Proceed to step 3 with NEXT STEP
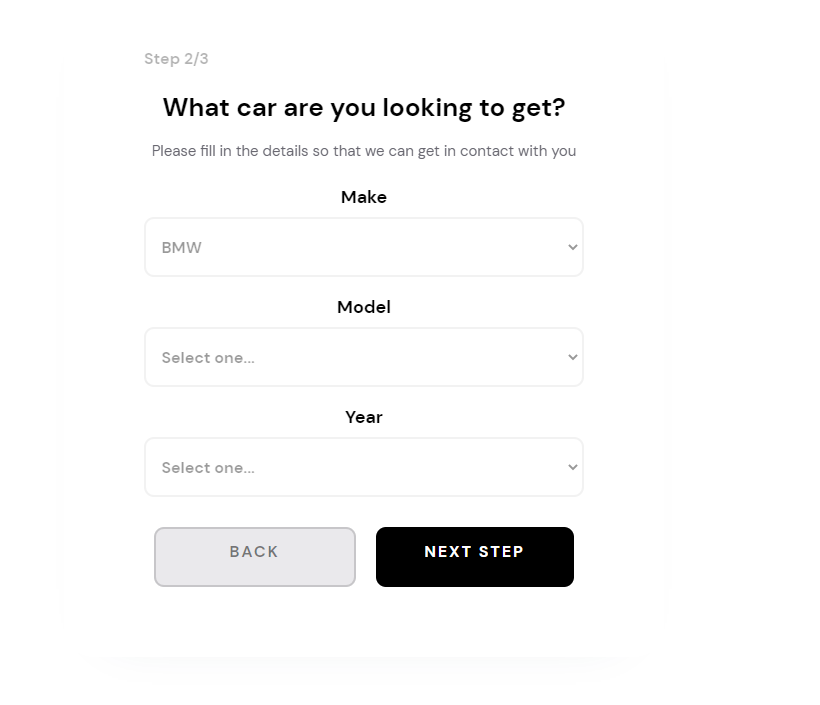This screenshot has width=820, height=705. pos(475,556)
